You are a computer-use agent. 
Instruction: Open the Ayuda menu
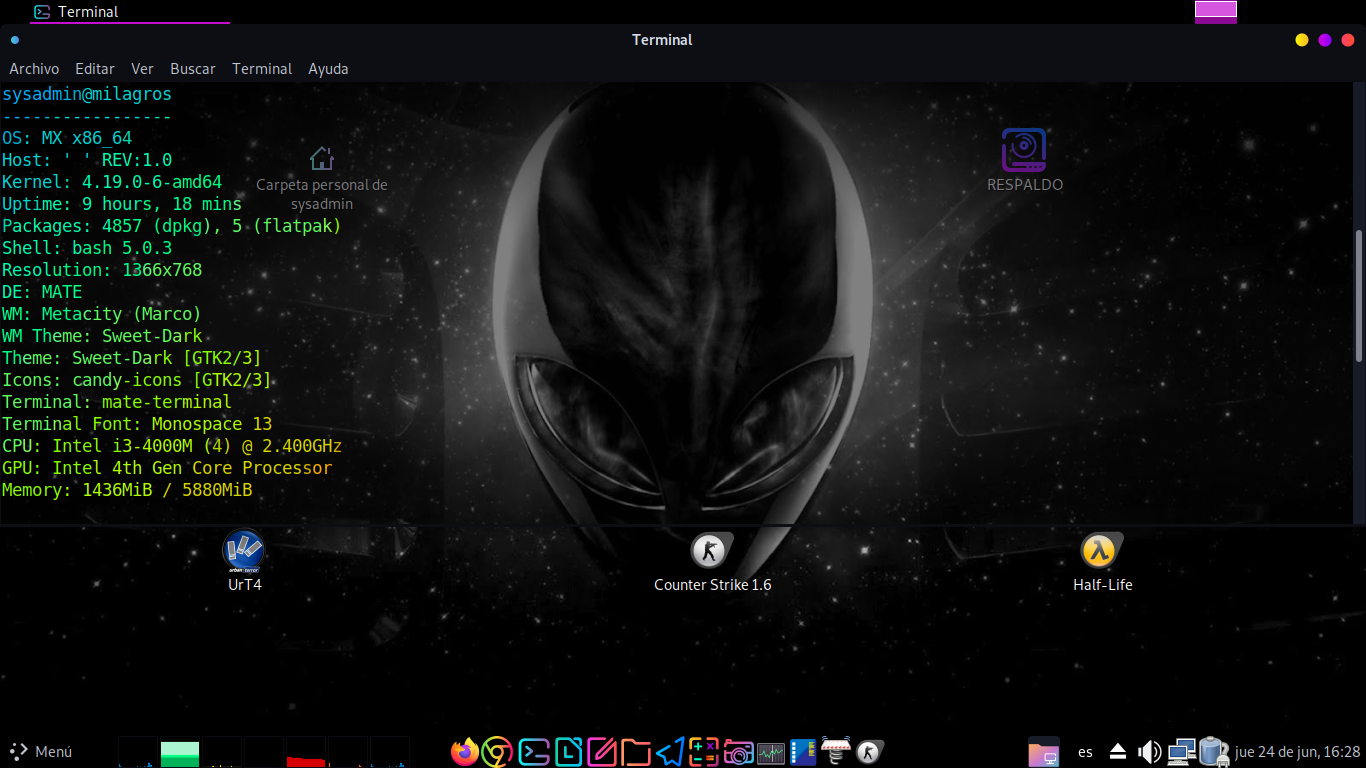click(328, 69)
